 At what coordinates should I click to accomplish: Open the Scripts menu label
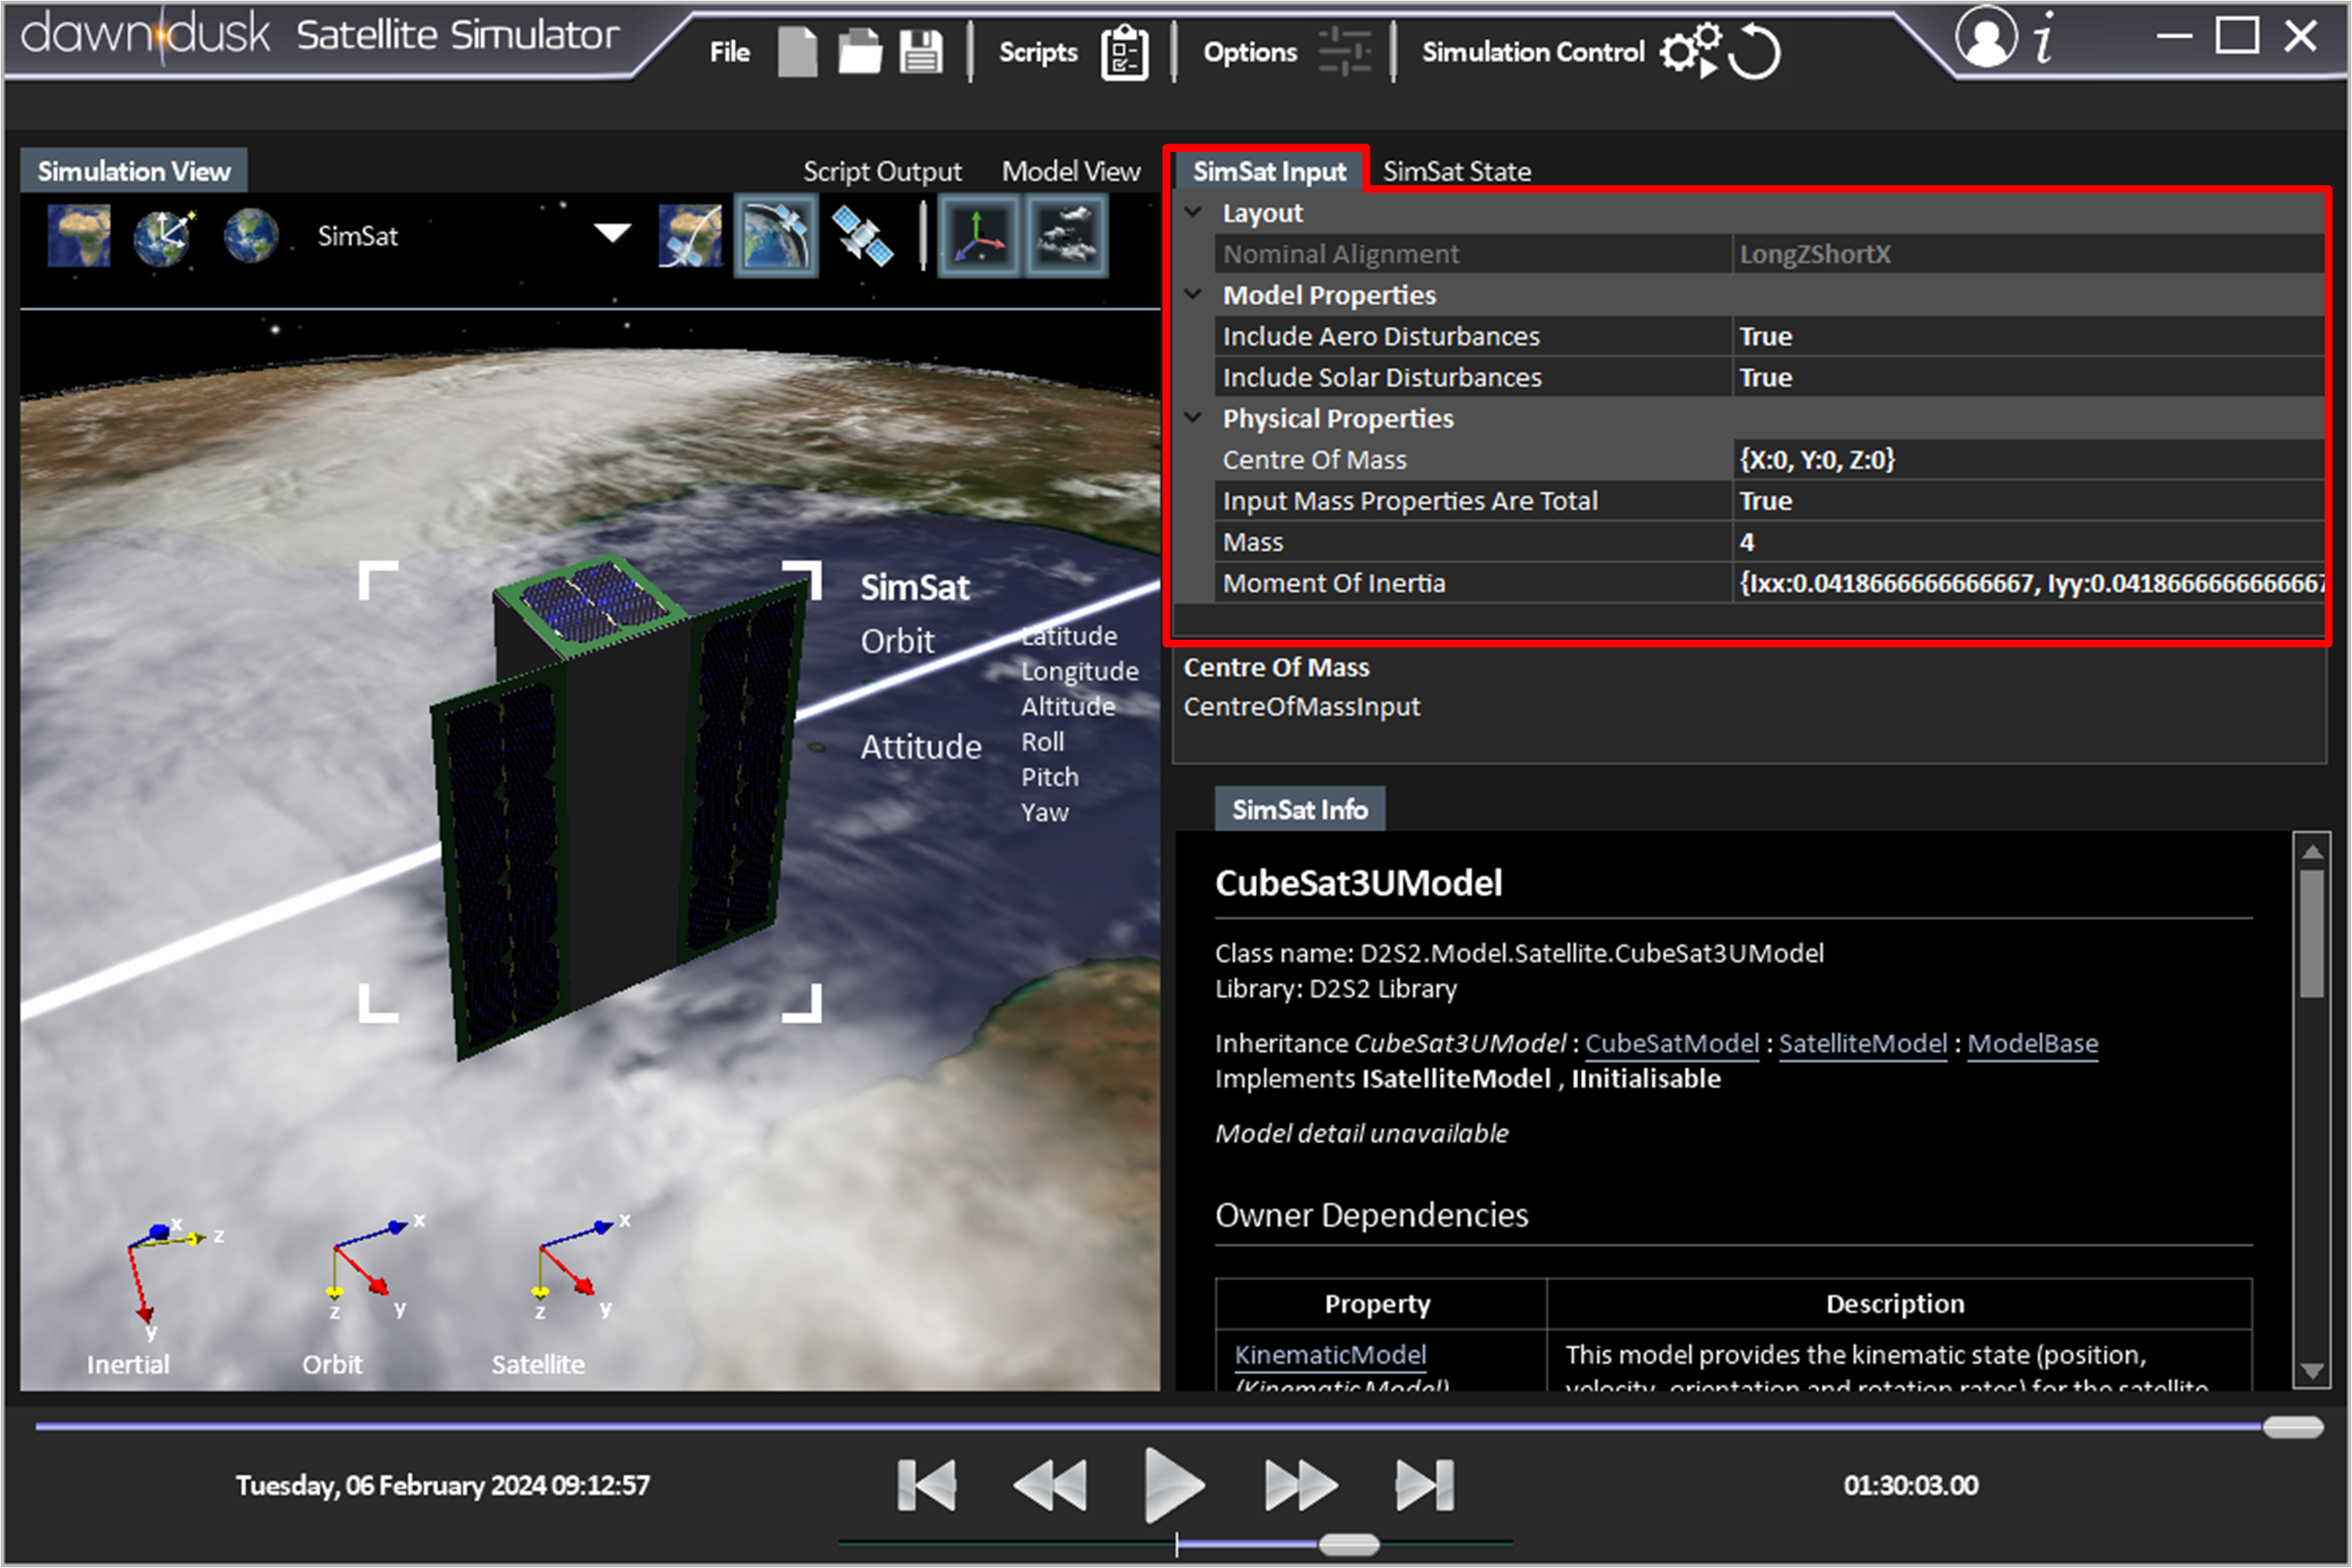coord(1038,52)
